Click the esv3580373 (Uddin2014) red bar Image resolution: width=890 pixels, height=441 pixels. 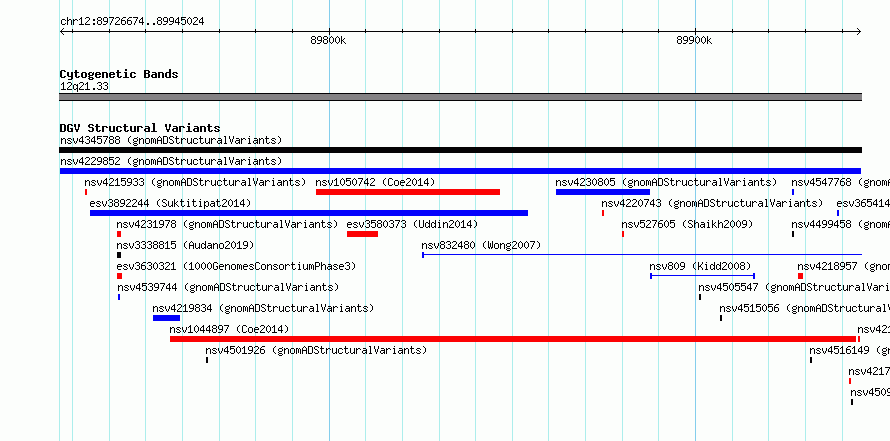362,234
